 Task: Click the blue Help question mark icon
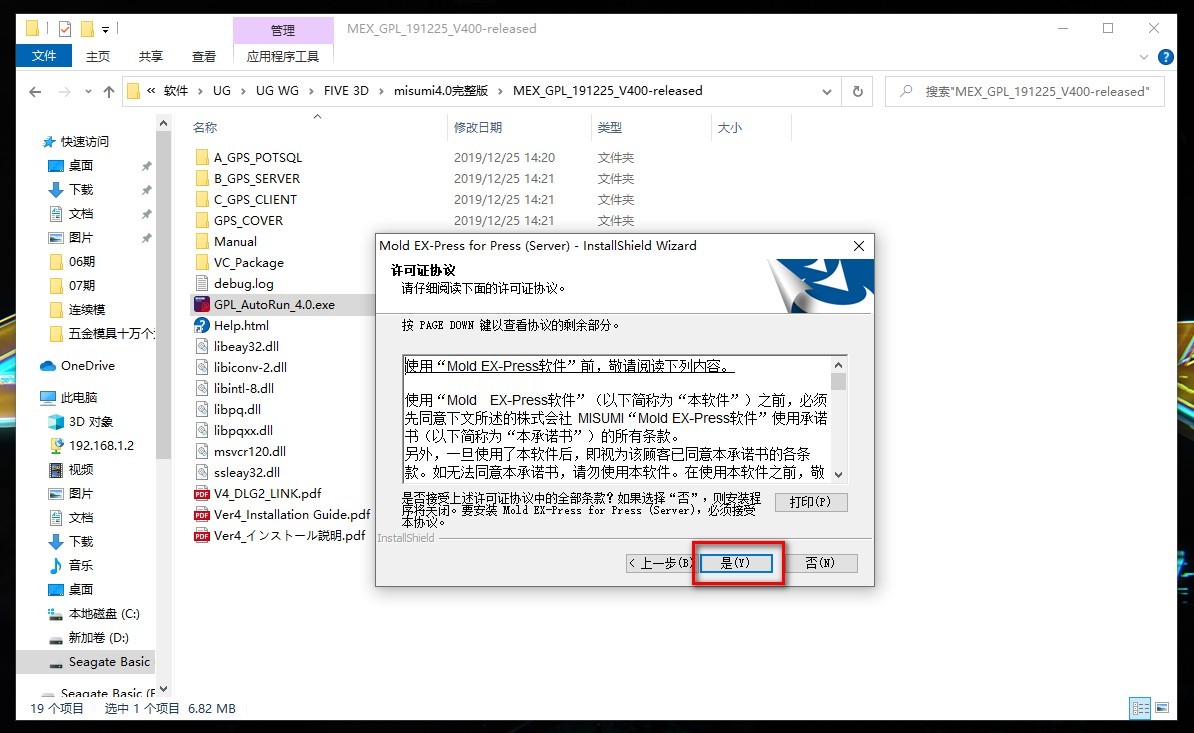click(1166, 57)
